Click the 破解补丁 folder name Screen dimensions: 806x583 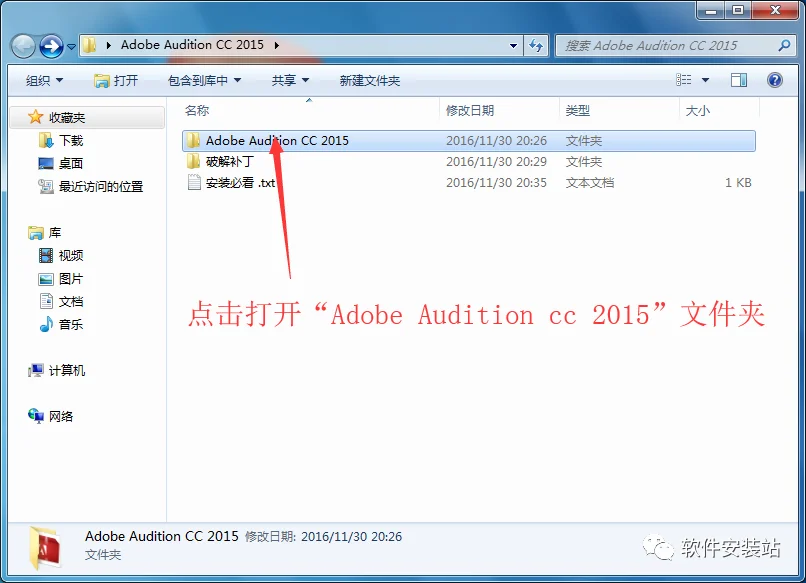pos(230,161)
